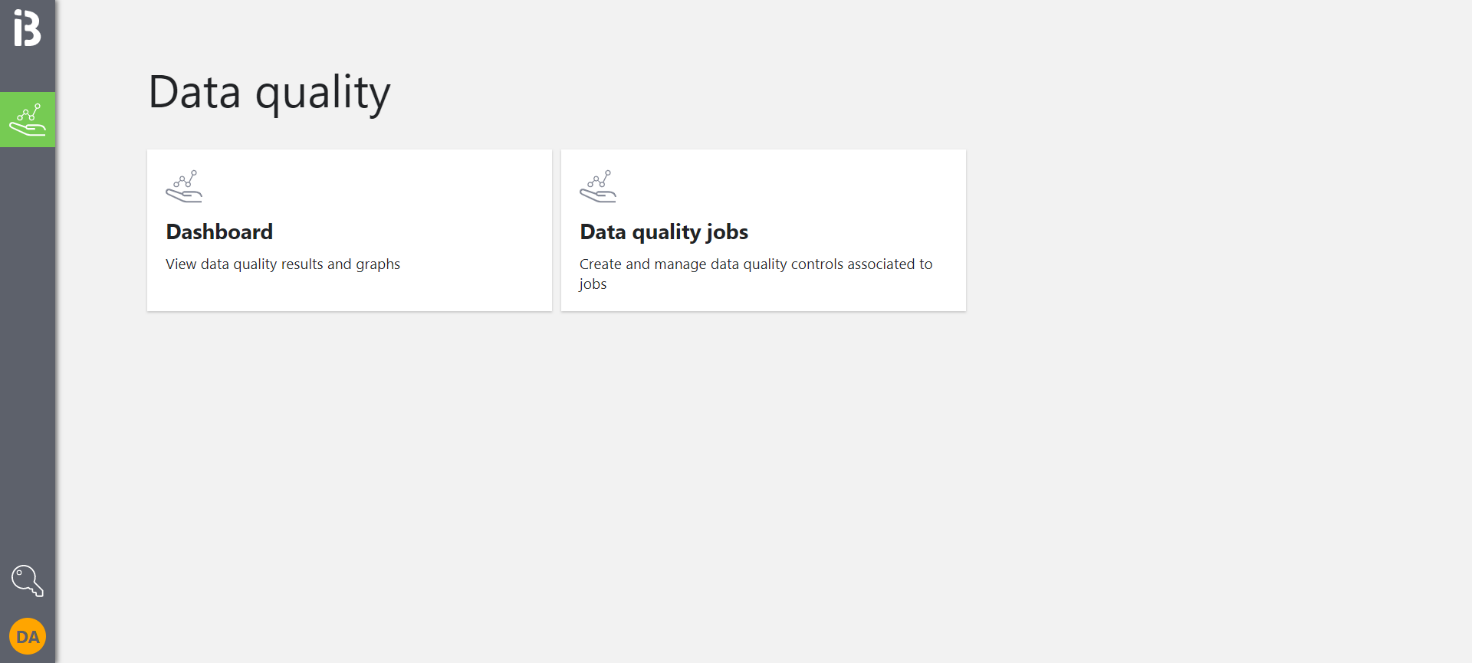Open the DA user avatar menu

click(x=27, y=636)
